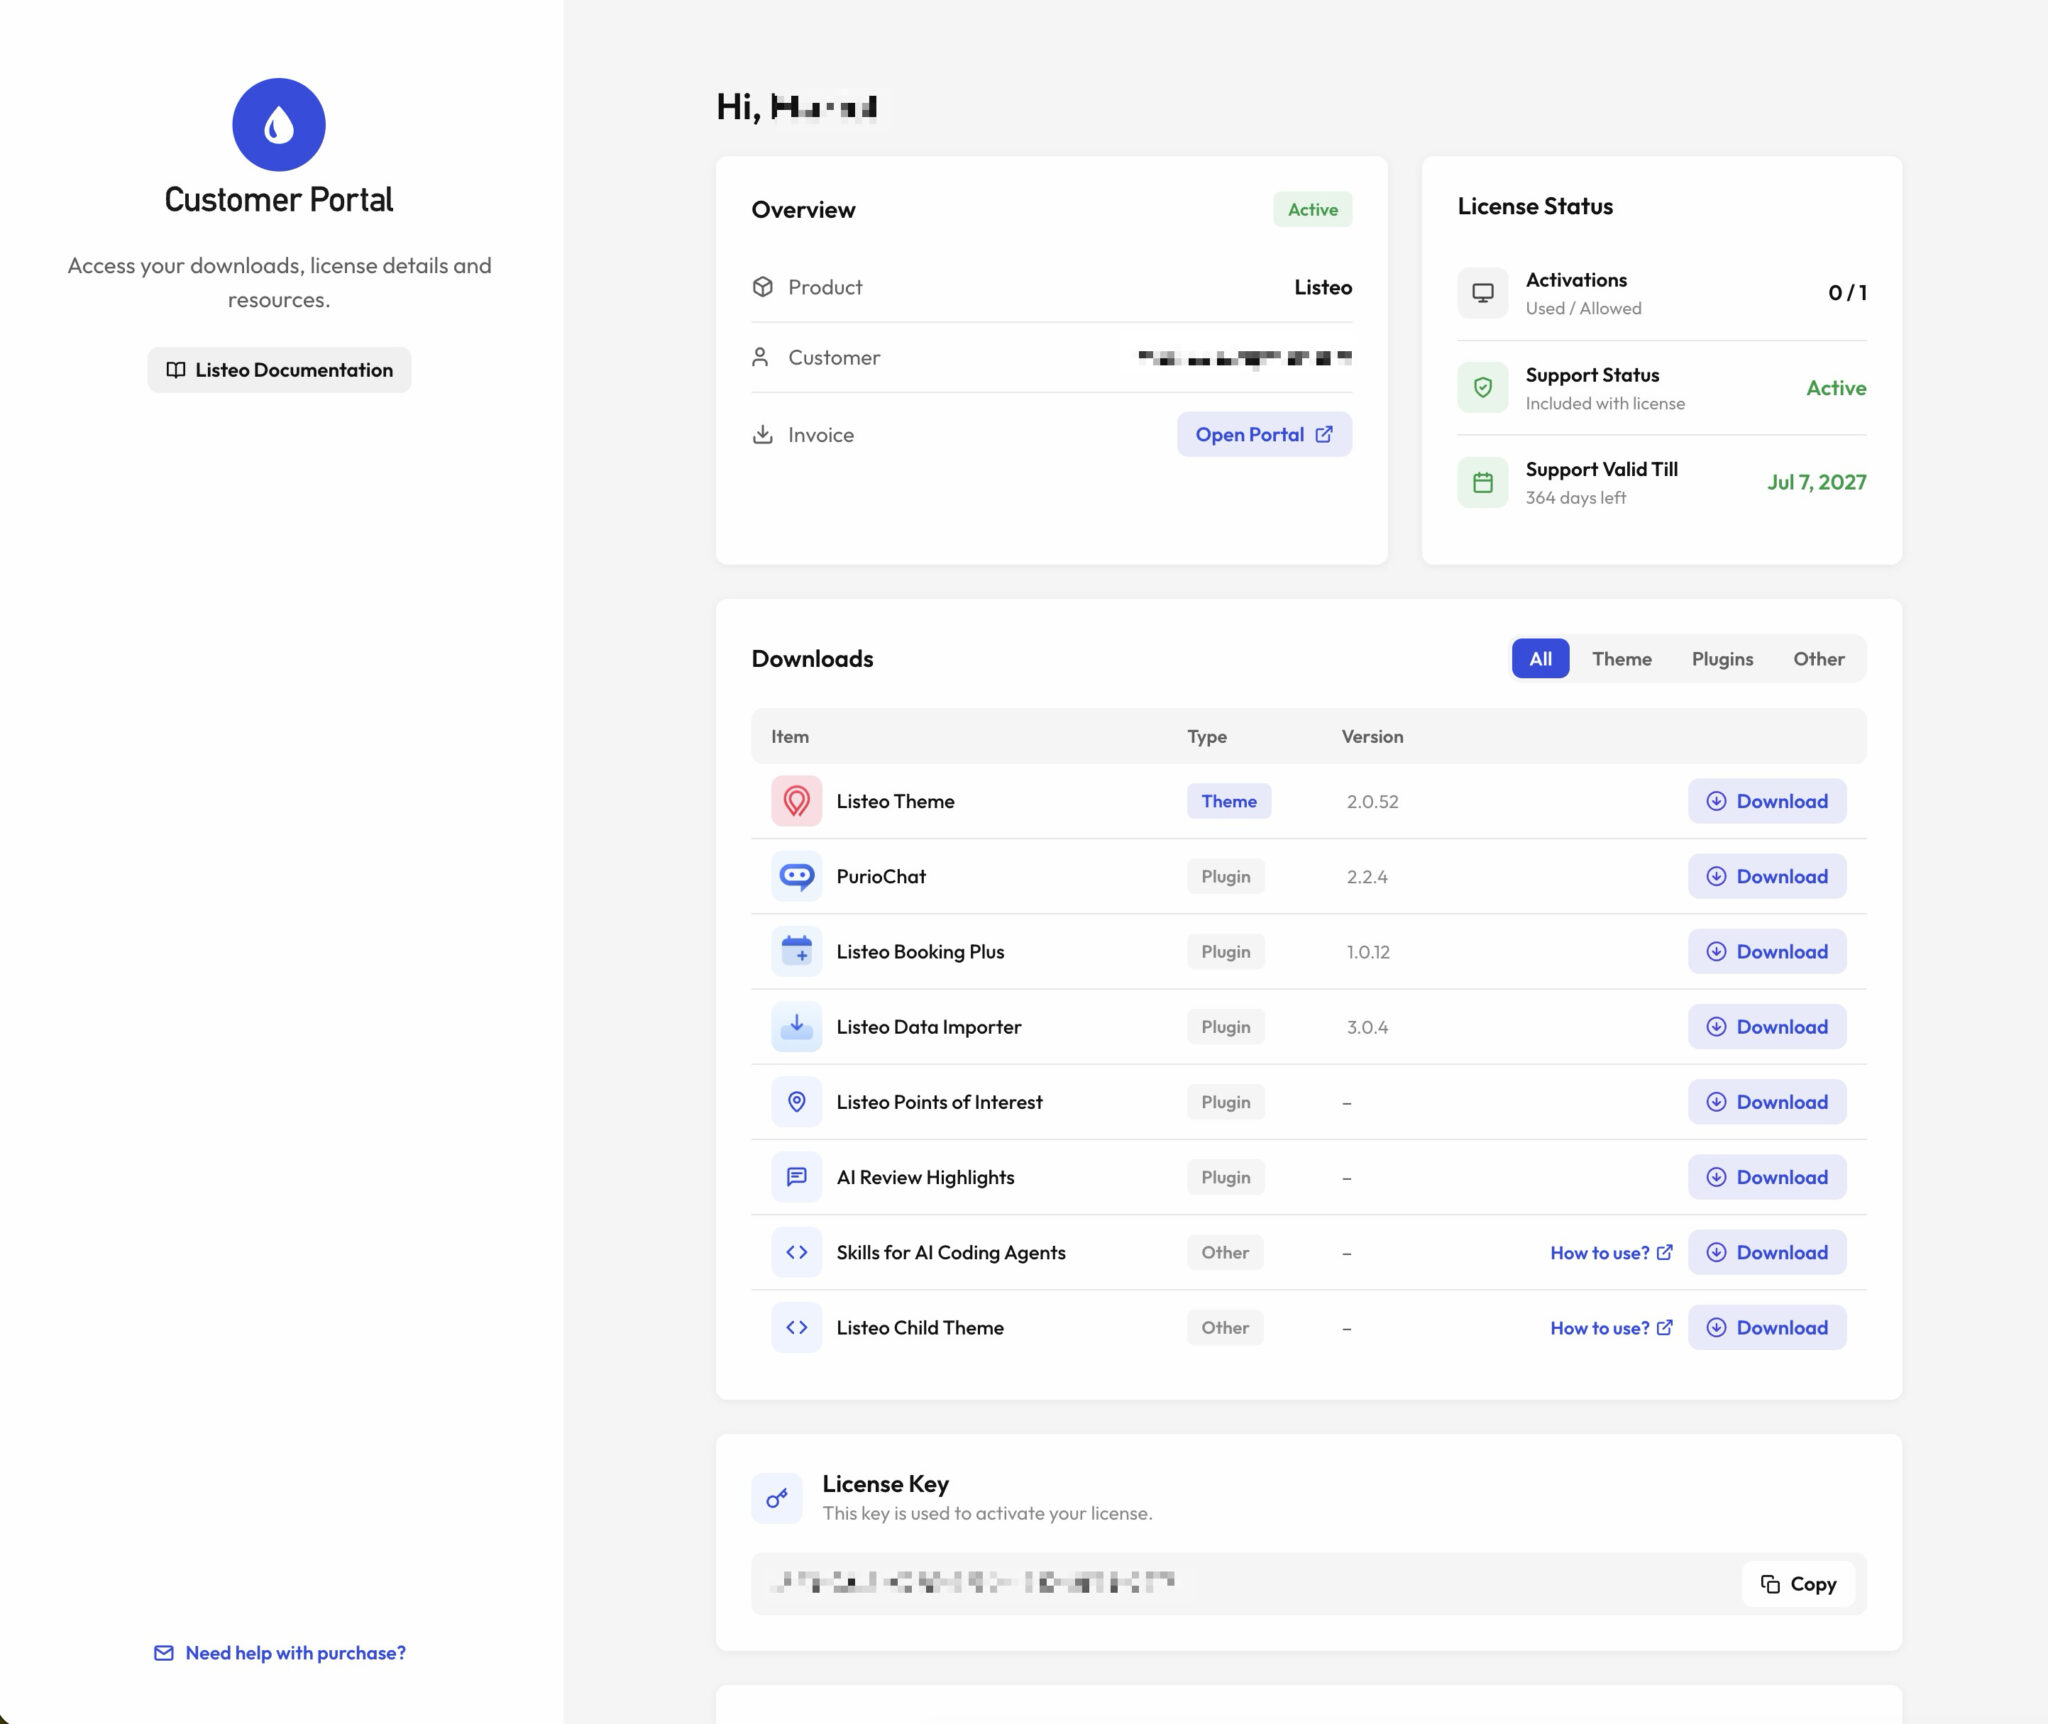
Task: Select the All downloads filter tab
Action: pyautogui.click(x=1540, y=659)
